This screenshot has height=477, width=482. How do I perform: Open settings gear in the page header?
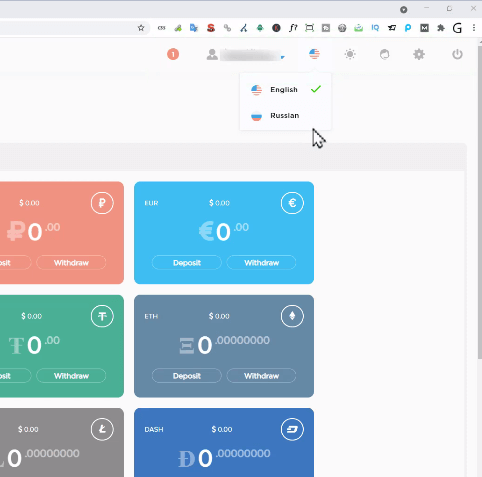coord(419,54)
